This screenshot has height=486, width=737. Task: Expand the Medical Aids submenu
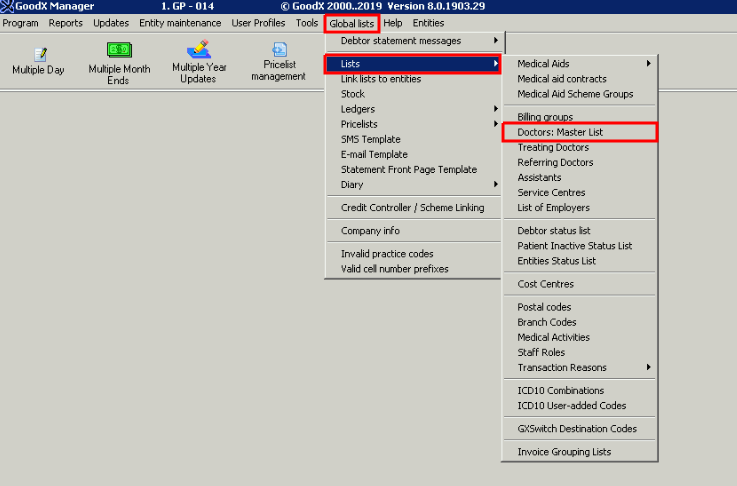[580, 64]
